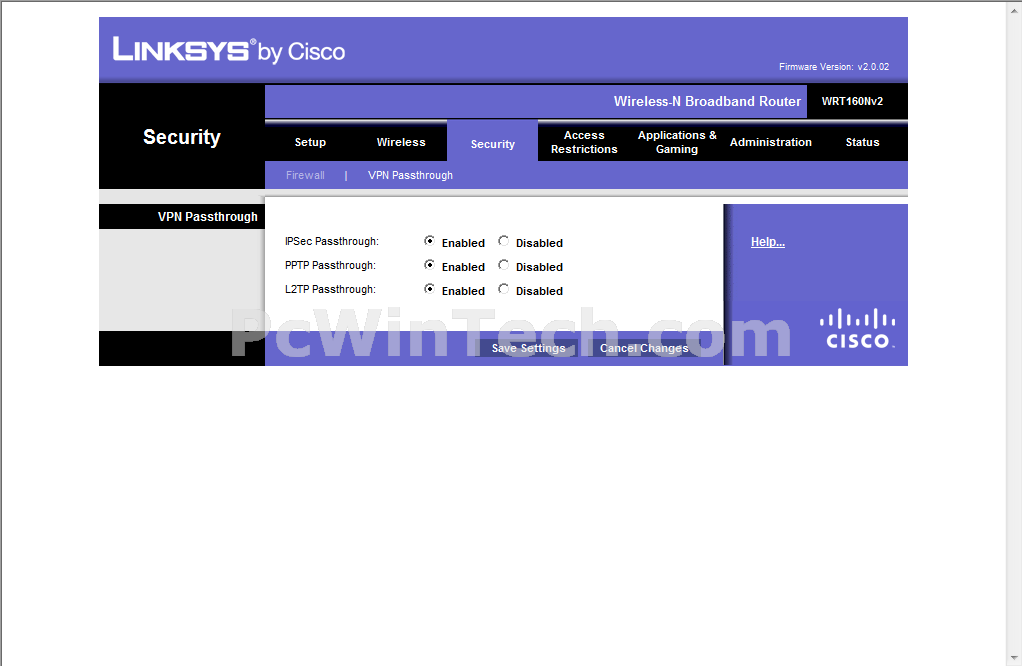This screenshot has width=1022, height=666.
Task: Click the L2TP Passthrough label
Action: click(x=330, y=289)
